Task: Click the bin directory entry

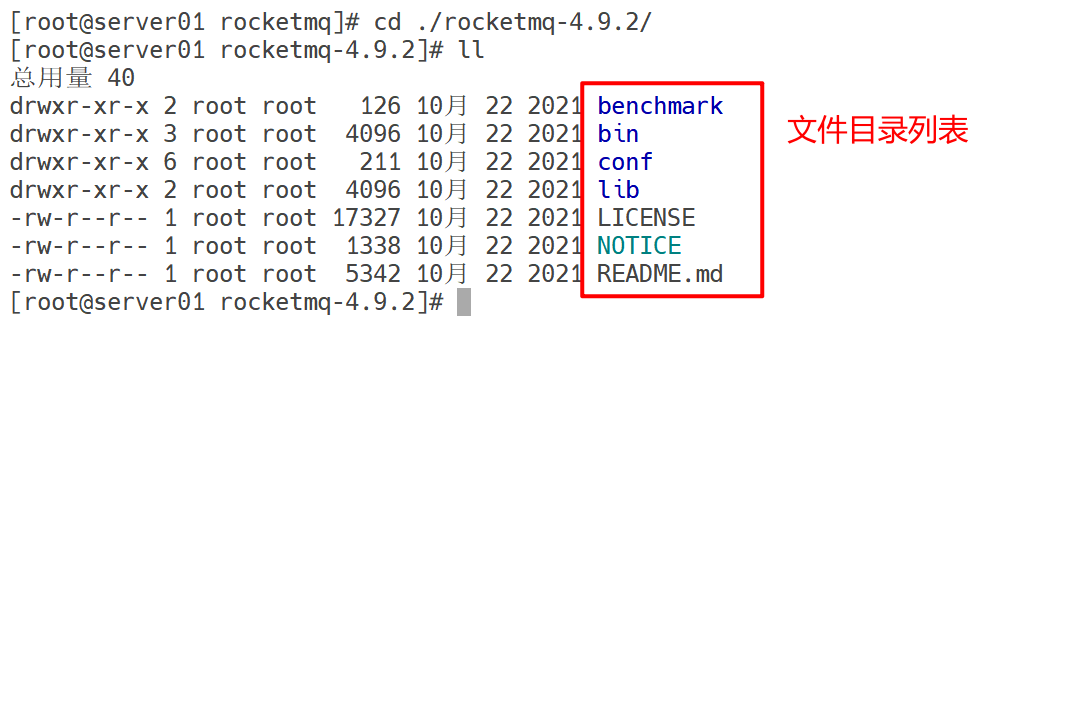Action: click(x=618, y=134)
